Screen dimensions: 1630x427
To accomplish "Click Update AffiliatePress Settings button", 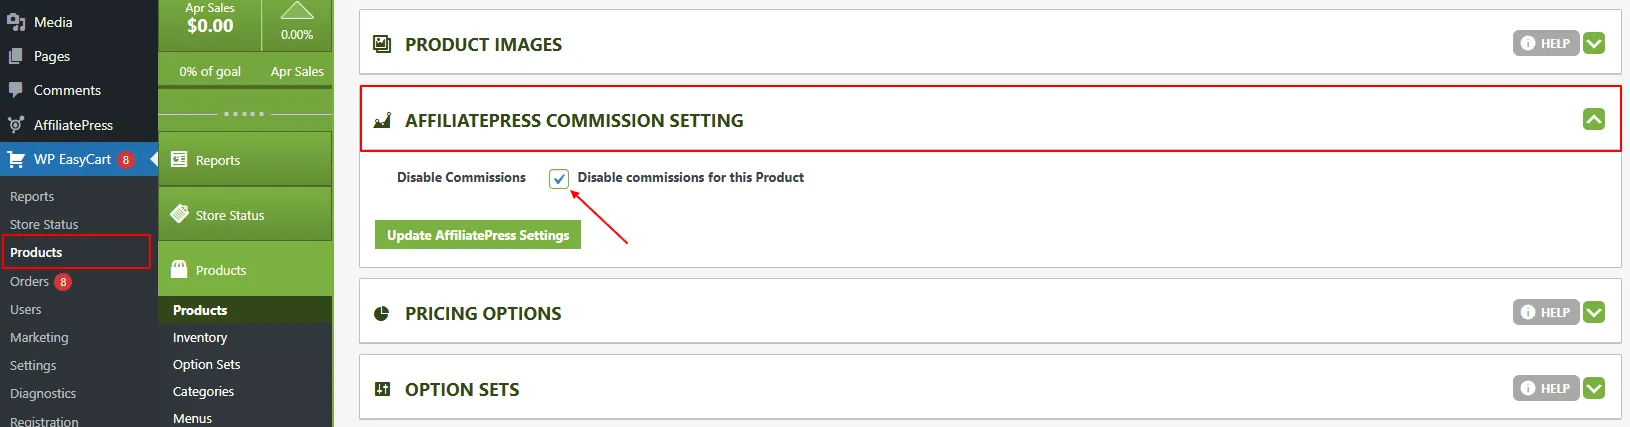I will tap(478, 235).
